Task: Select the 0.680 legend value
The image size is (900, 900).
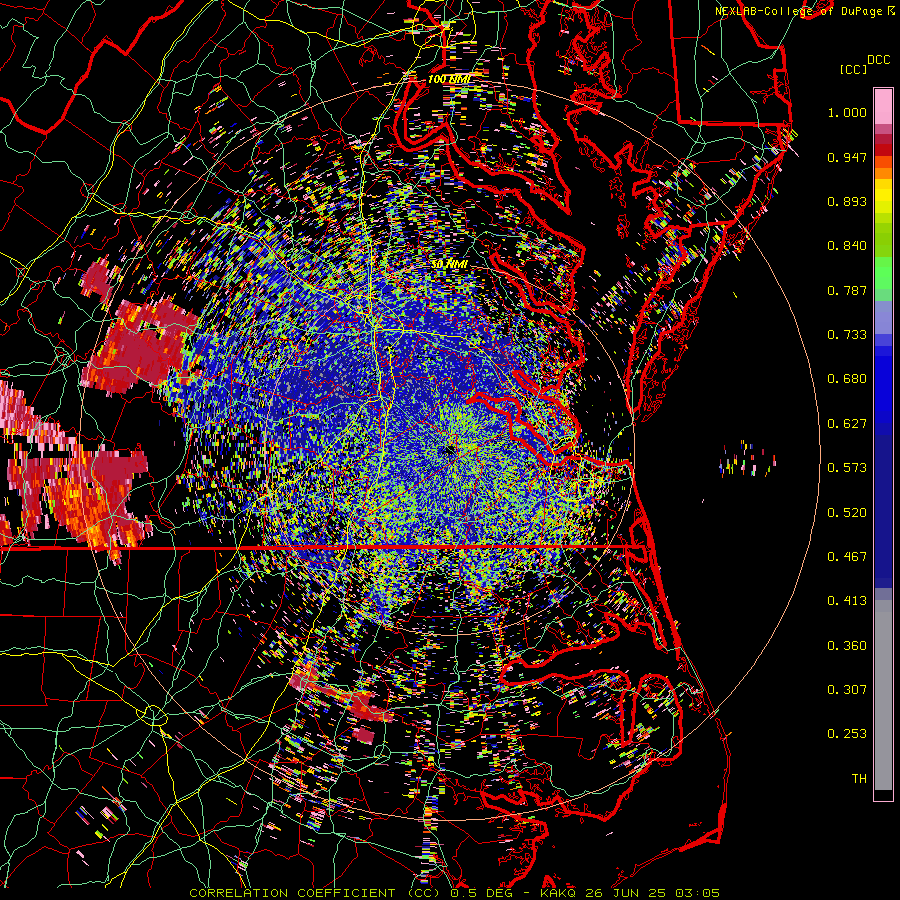Action: tap(847, 379)
